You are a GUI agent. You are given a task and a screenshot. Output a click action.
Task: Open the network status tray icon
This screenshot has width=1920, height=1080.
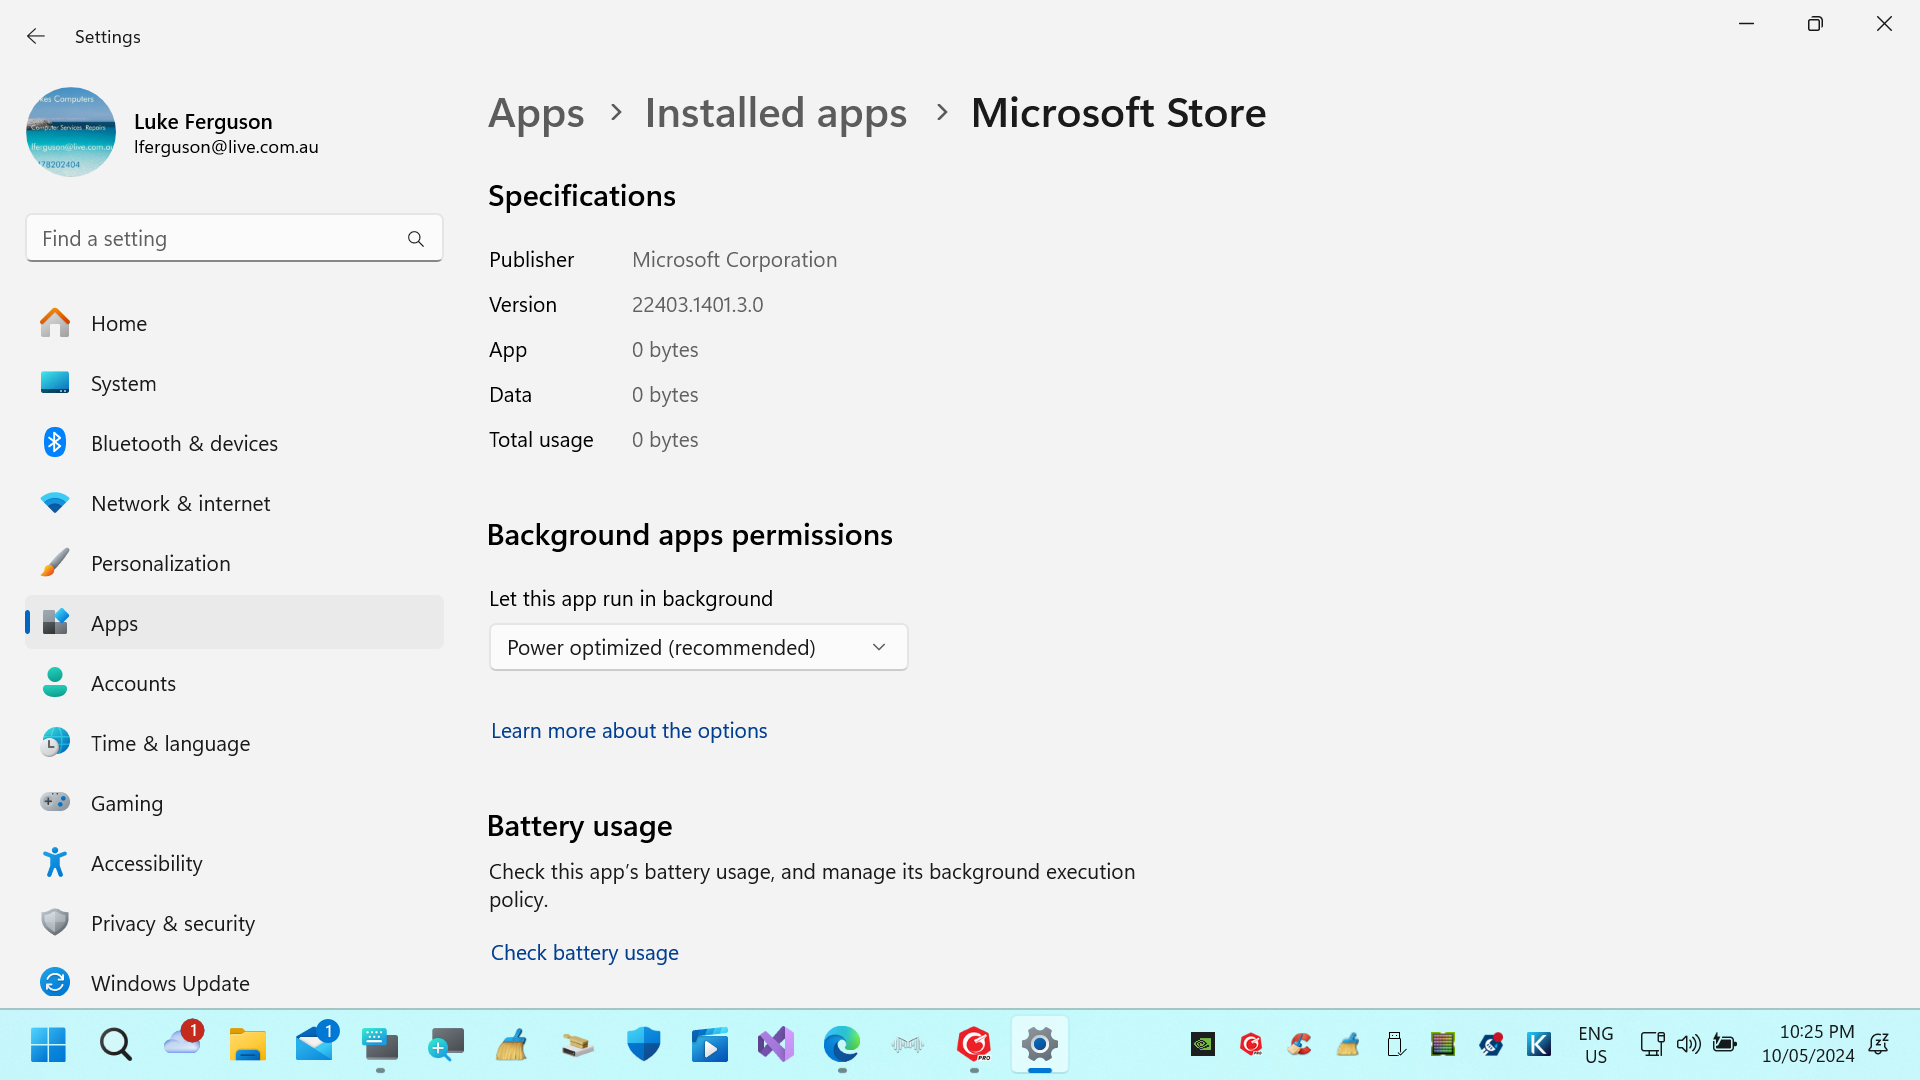pos(1652,1045)
